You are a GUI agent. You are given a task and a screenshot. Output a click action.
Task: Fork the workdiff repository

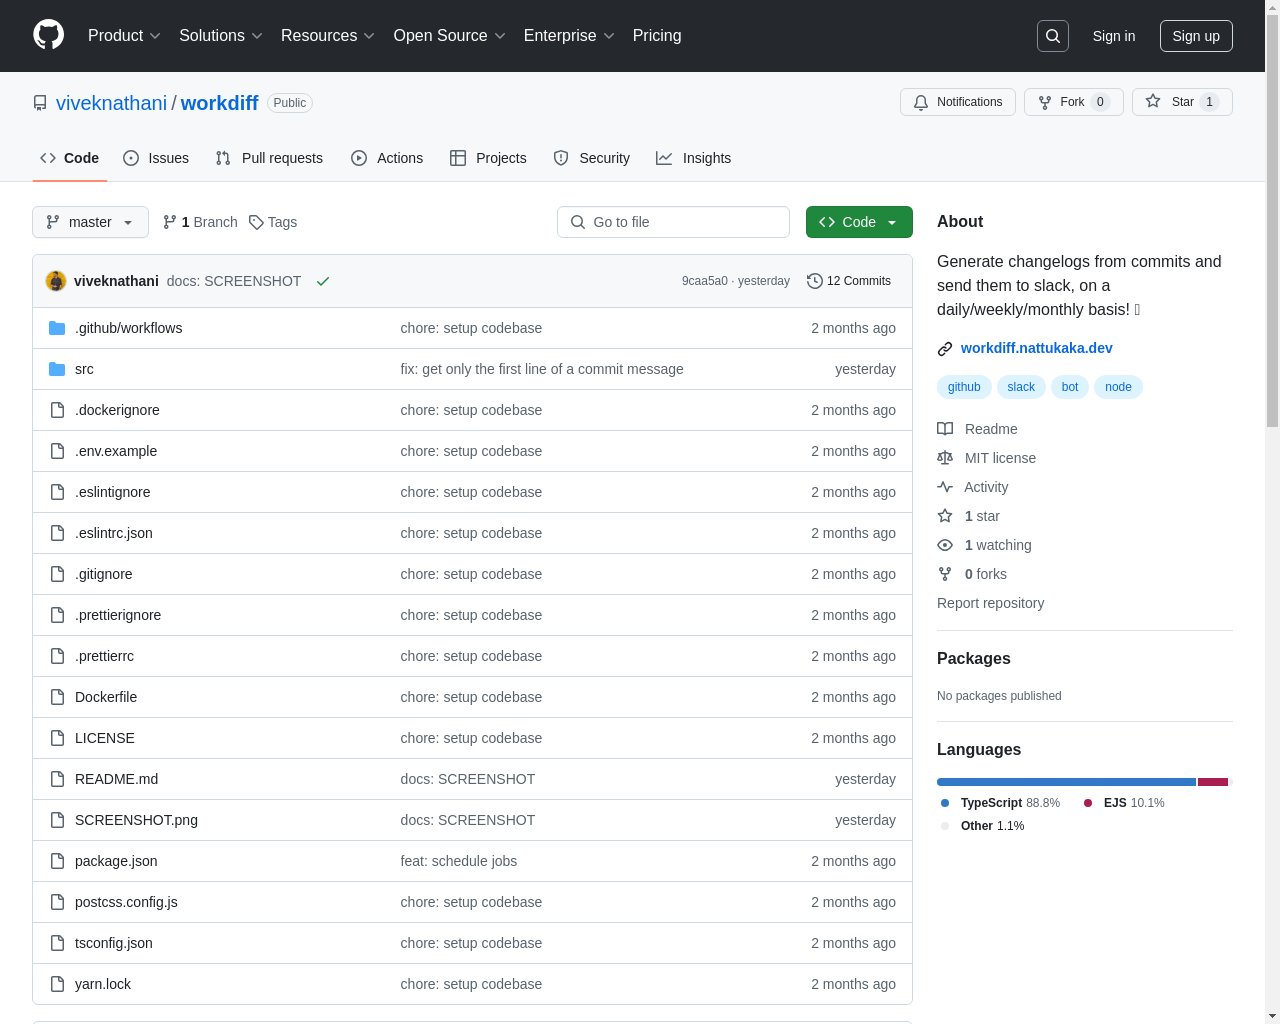tap(1074, 102)
